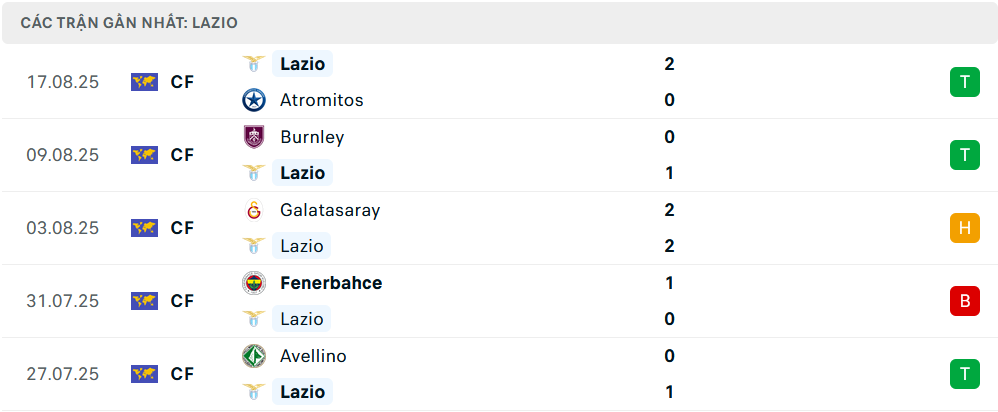
Task: Click the Atromitos club crest icon
Action: click(x=254, y=100)
